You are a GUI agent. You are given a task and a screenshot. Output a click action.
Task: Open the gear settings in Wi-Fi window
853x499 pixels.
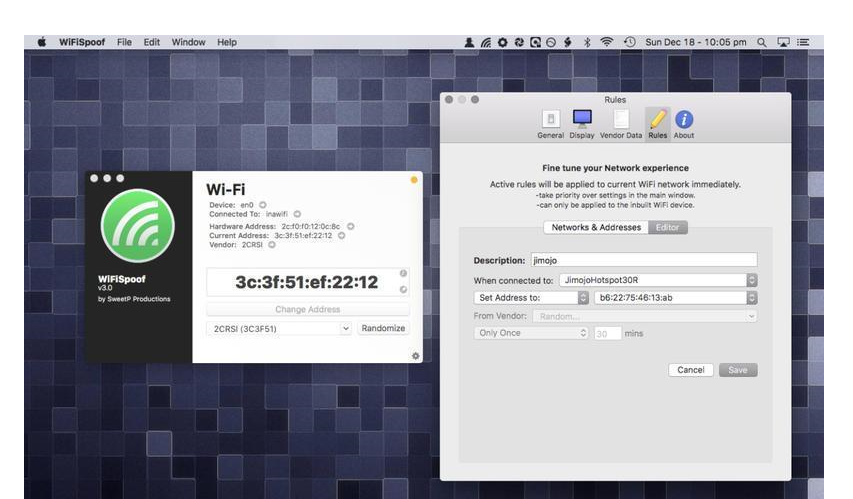point(416,356)
